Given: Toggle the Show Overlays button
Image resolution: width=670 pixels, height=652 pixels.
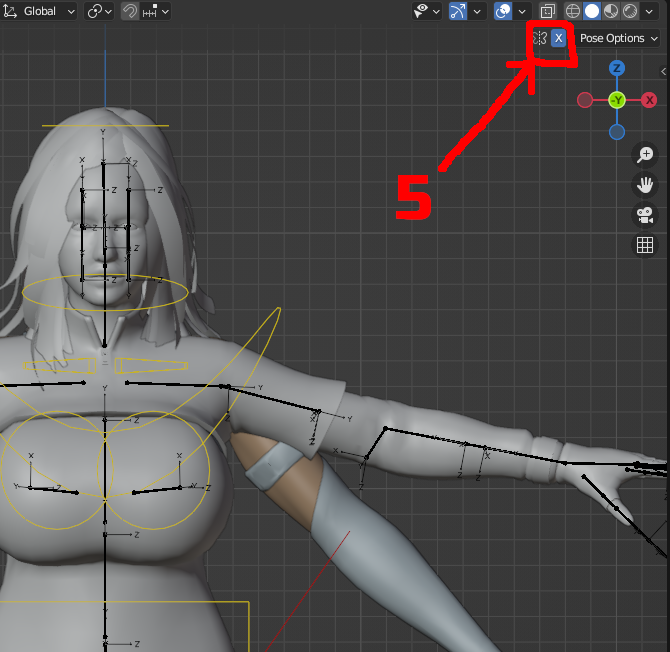Looking at the screenshot, I should point(503,11).
